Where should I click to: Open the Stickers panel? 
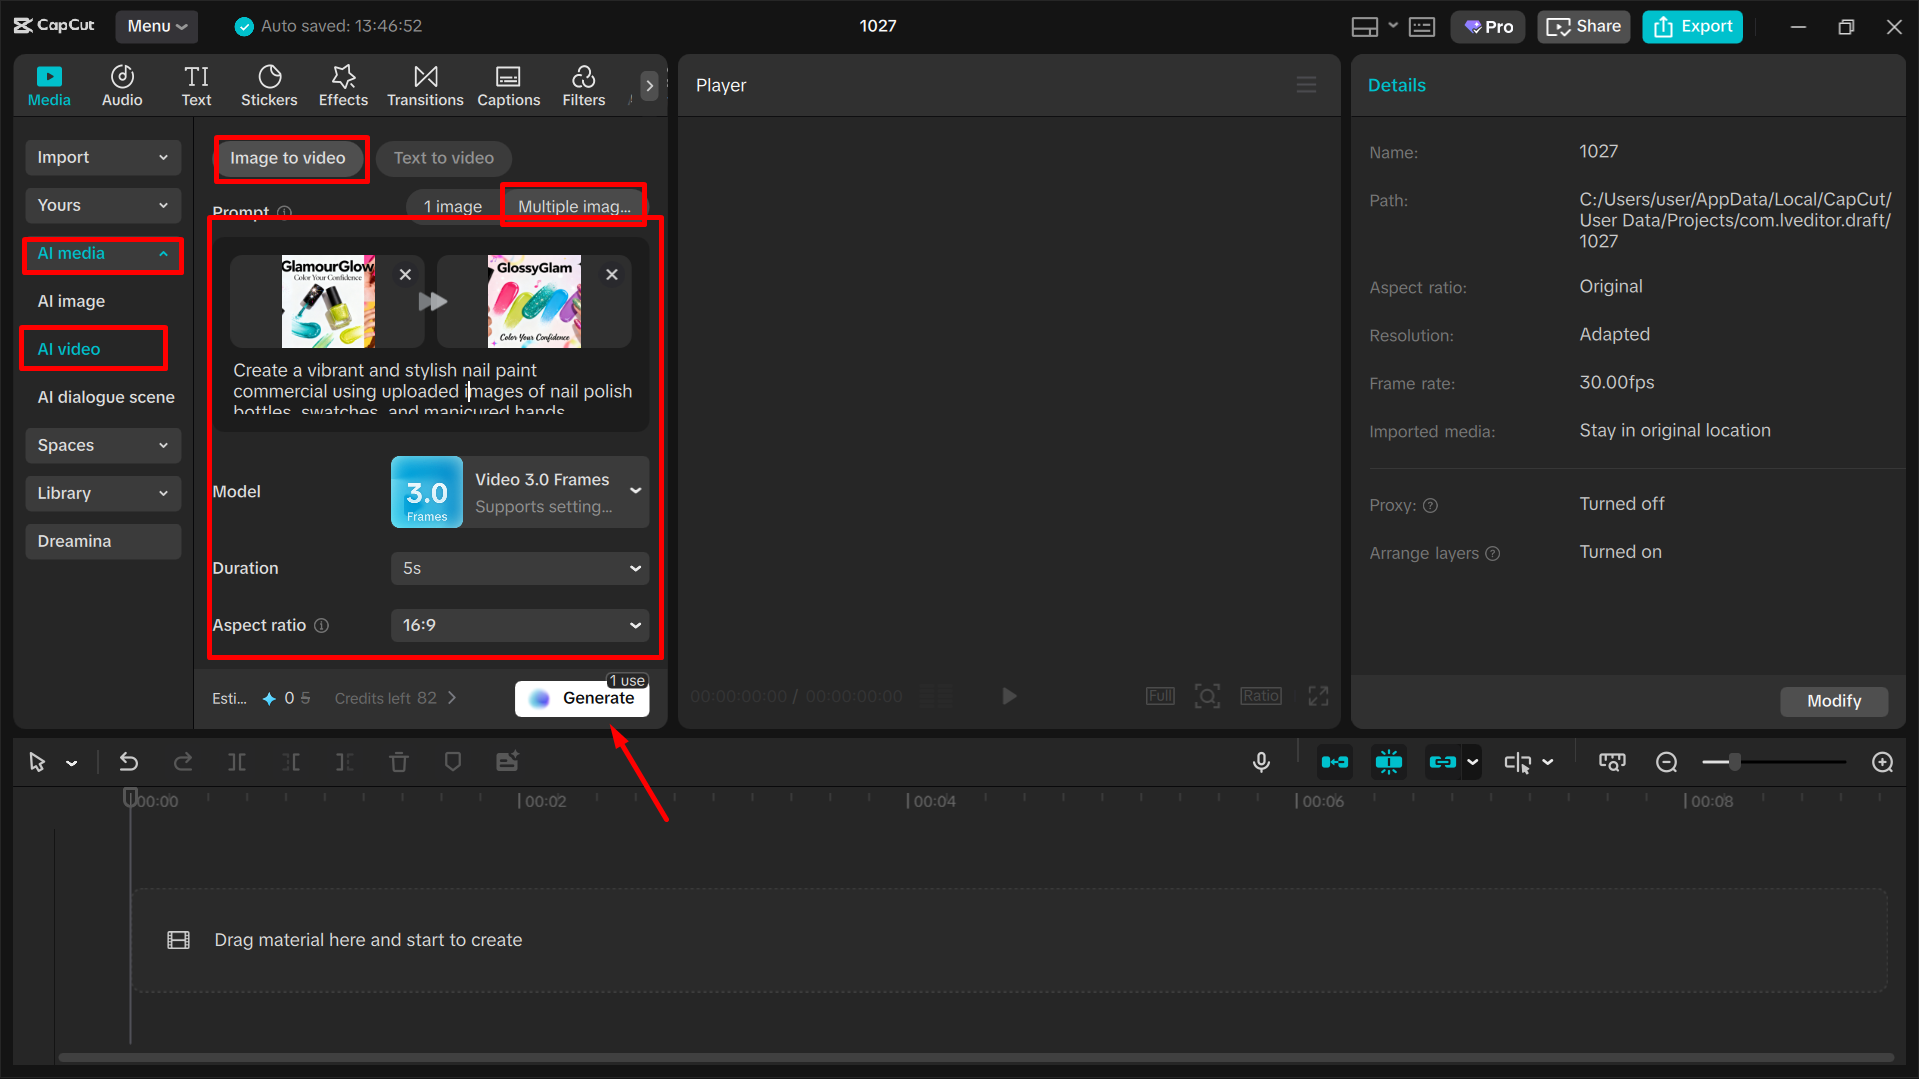click(268, 85)
